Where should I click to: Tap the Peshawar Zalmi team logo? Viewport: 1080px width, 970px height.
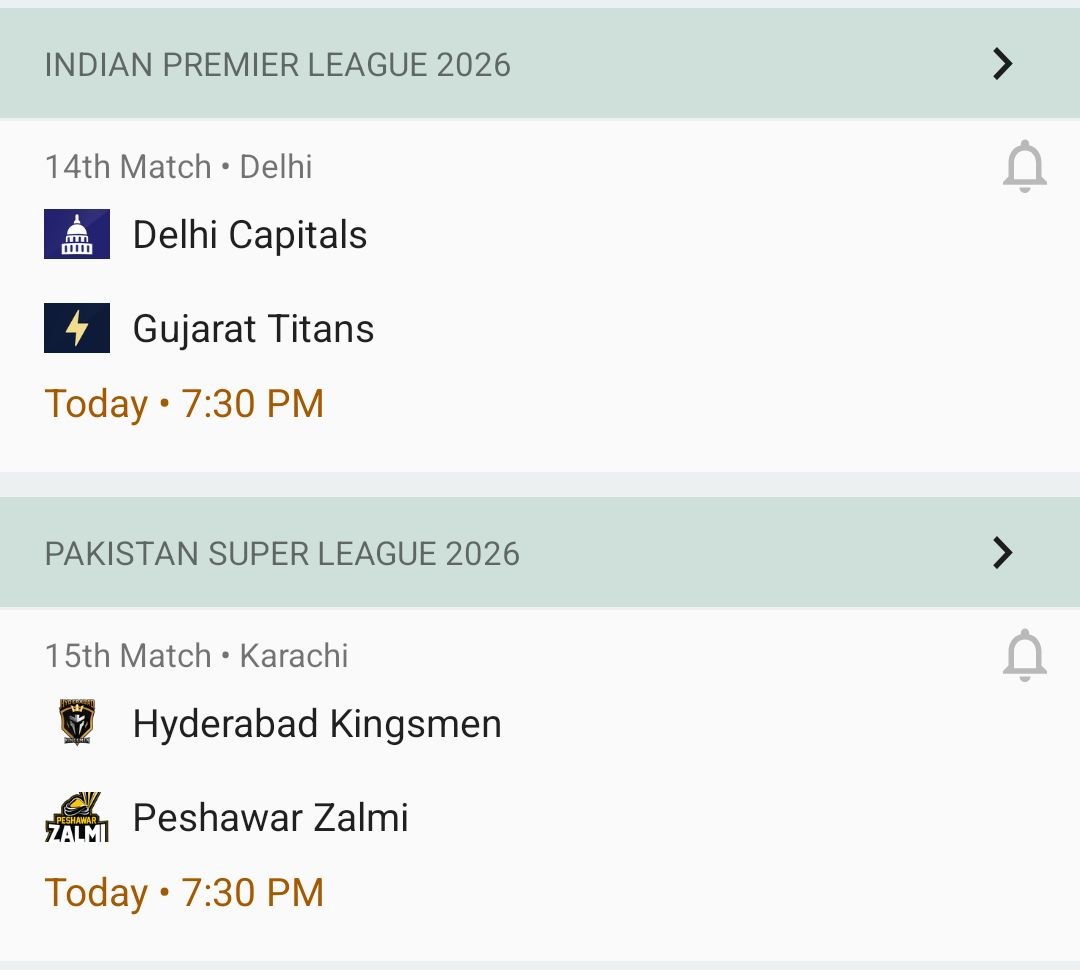coord(77,817)
